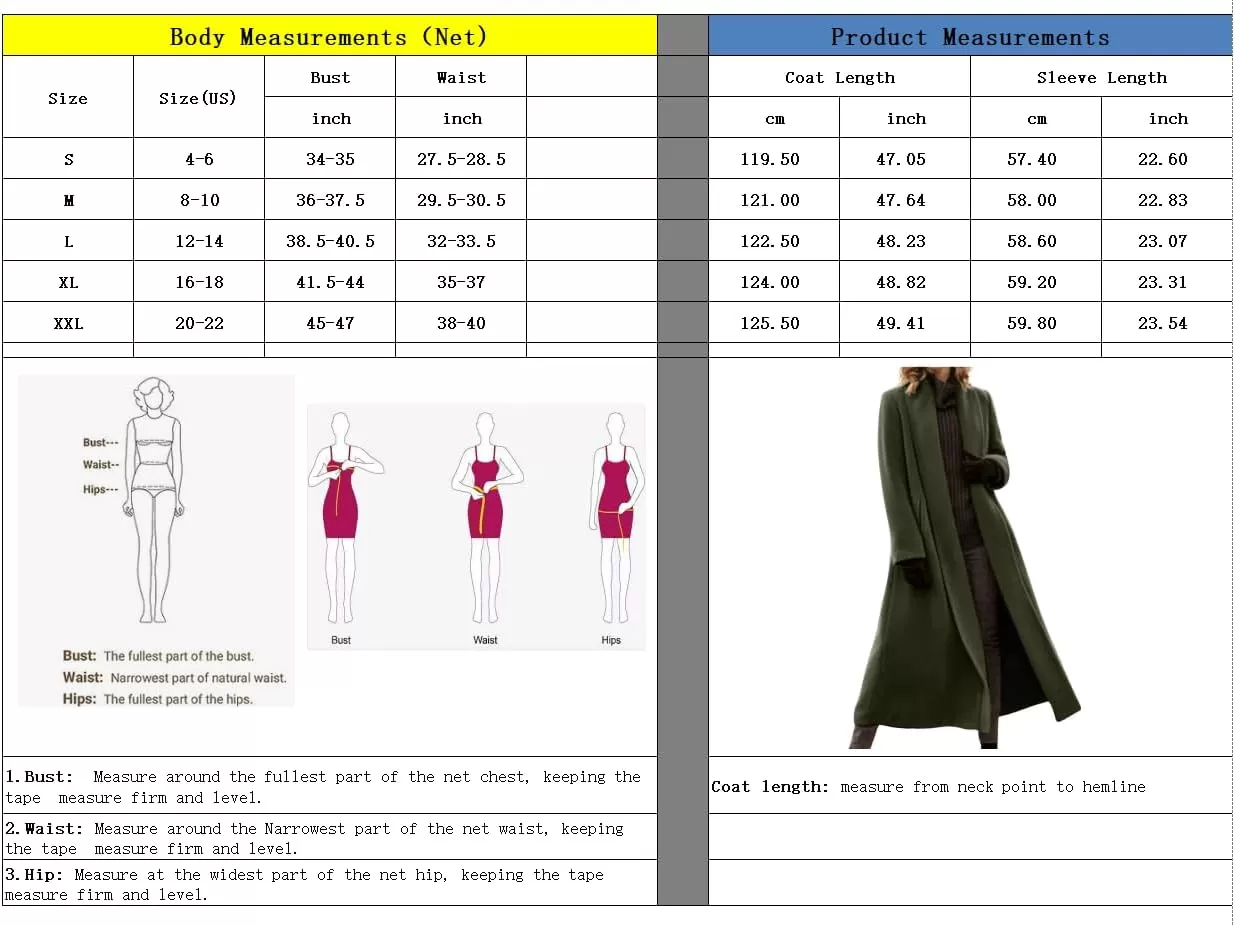Select sleeve length "22.83" inch cell
1235x926 pixels.
click(x=1167, y=200)
